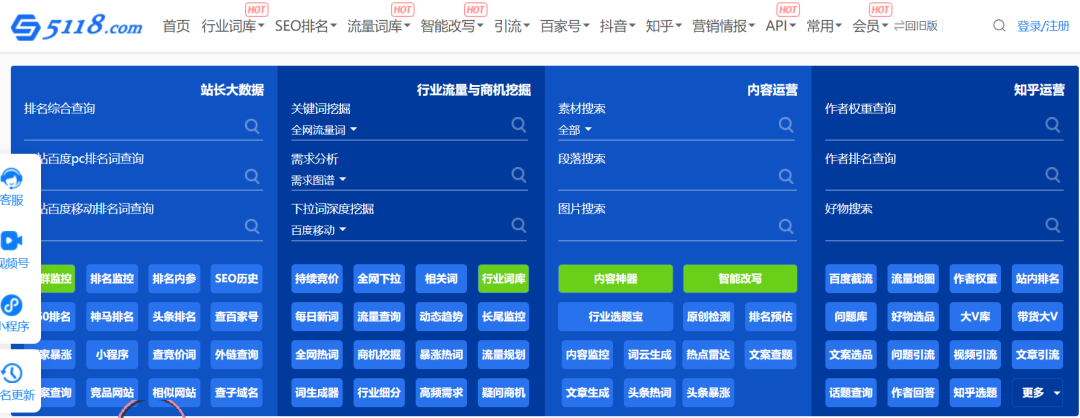Open the 排名更新 clock icon in sidebar

tap(12, 374)
